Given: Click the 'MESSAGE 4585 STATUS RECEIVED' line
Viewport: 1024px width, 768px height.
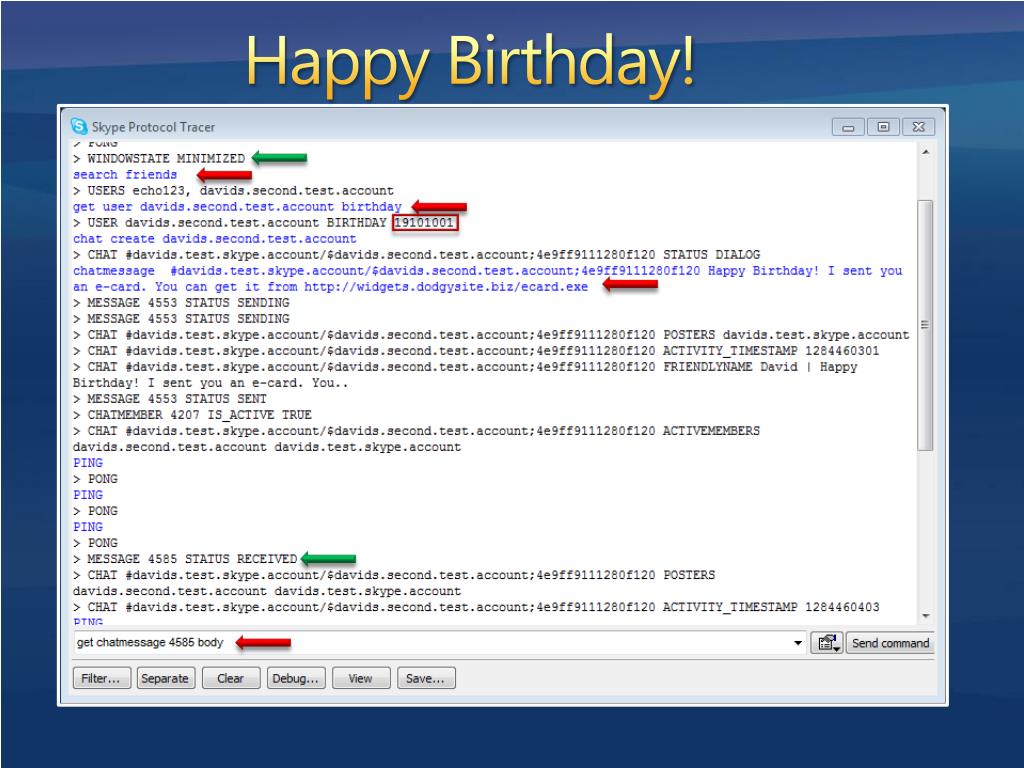Looking at the screenshot, I should pos(185,559).
